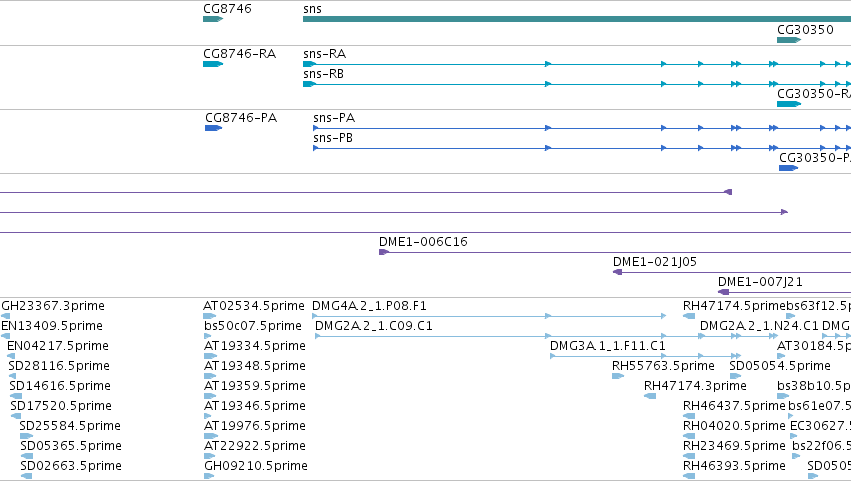Select the AT02534.5prime EST glyph
The height and width of the screenshot is (481, 851).
click(209, 316)
